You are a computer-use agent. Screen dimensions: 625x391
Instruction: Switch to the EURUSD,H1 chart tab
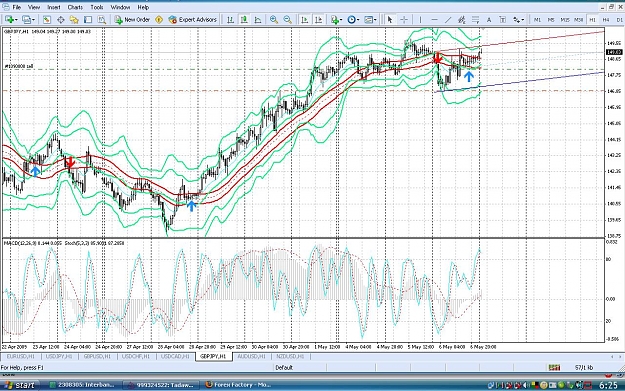pos(21,356)
